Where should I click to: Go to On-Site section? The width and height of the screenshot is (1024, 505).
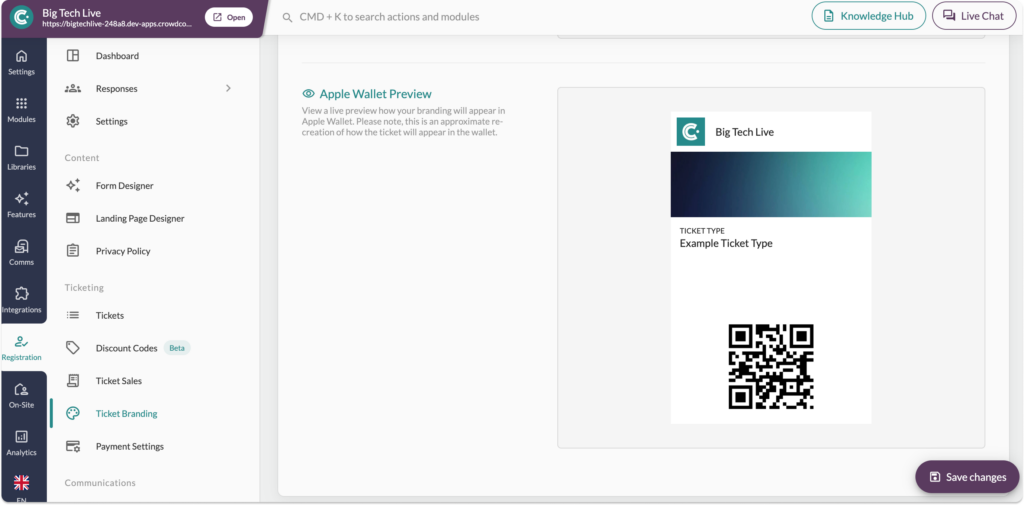click(21, 395)
